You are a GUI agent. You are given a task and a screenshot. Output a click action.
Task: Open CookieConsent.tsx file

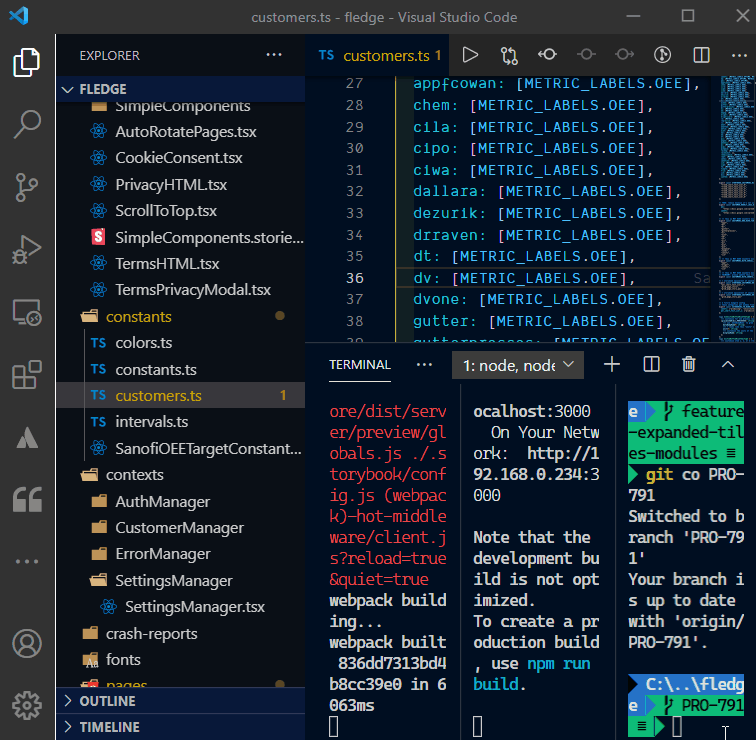[180, 158]
